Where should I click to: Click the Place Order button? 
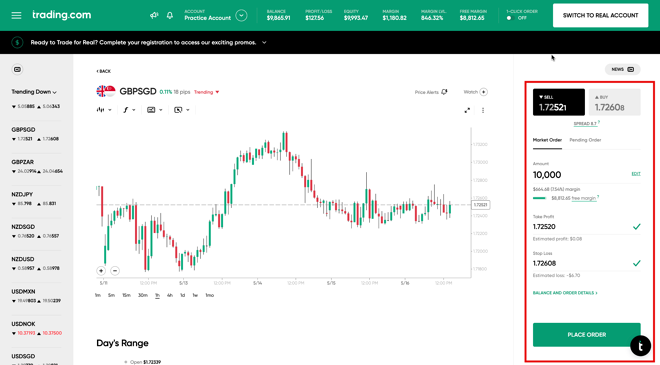586,335
